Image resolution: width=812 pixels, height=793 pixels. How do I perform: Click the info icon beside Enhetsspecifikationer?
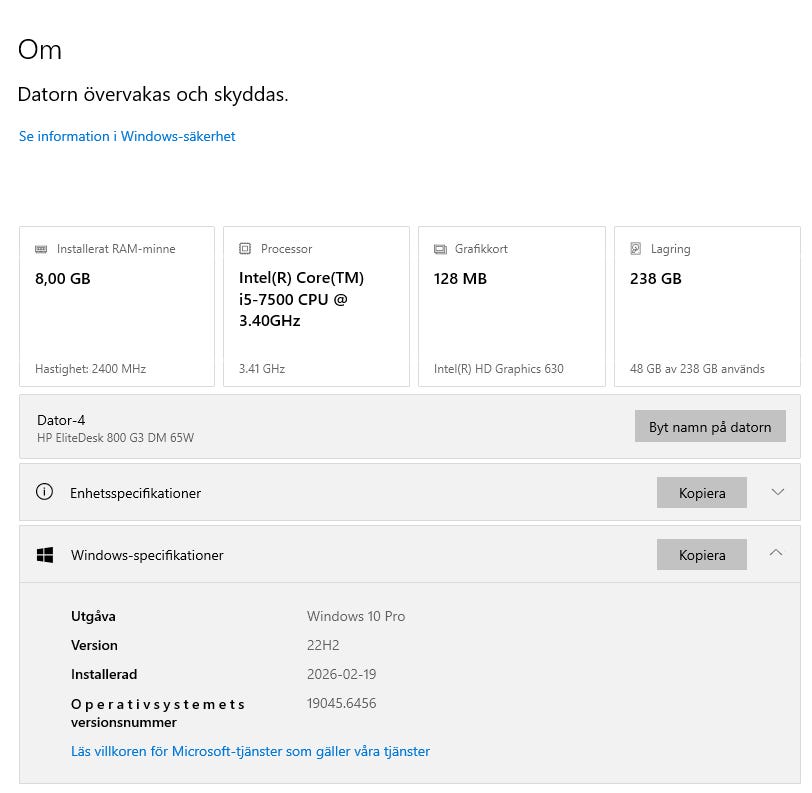(44, 492)
